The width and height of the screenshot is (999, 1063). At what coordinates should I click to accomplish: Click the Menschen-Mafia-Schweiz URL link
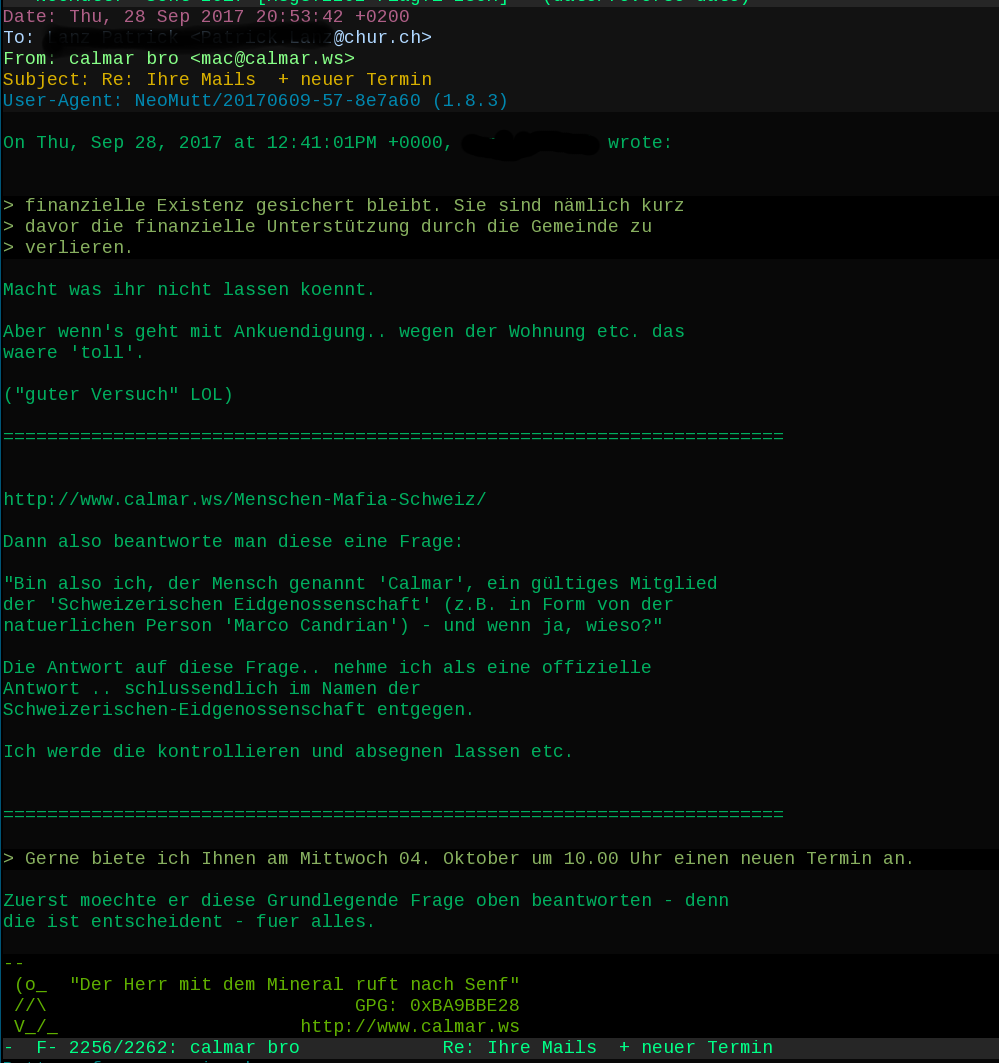(245, 500)
